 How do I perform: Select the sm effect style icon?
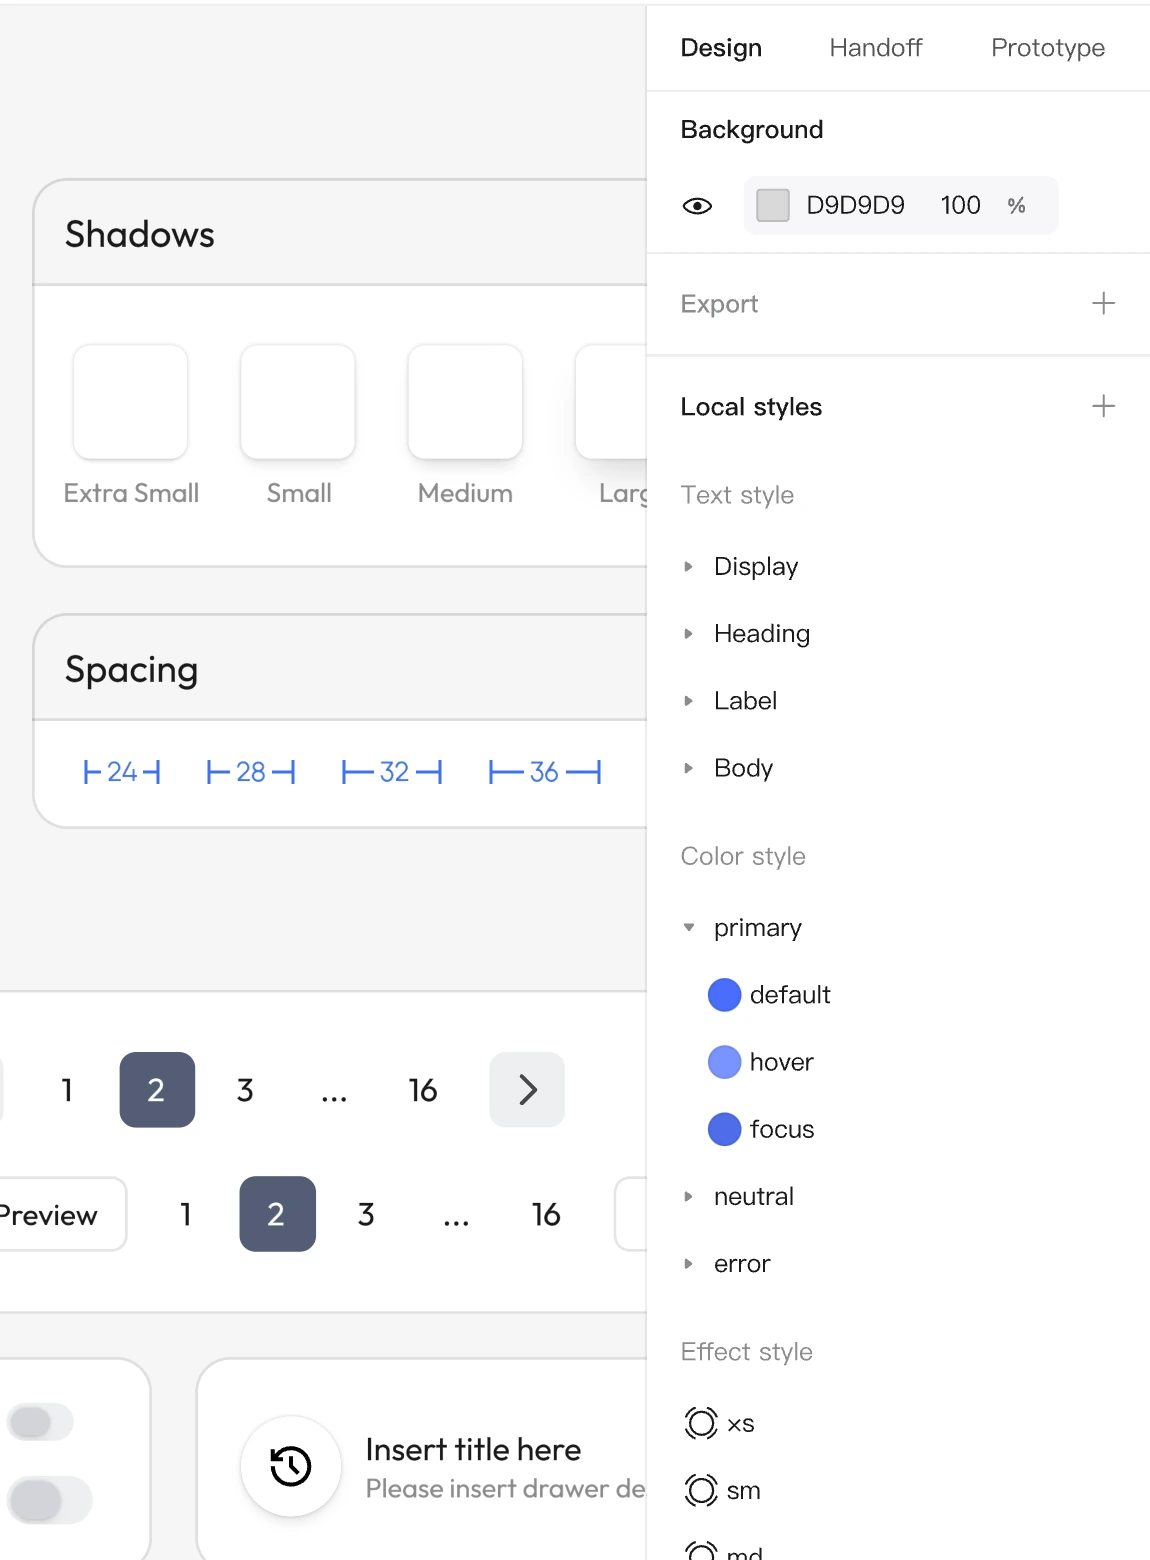point(701,1490)
